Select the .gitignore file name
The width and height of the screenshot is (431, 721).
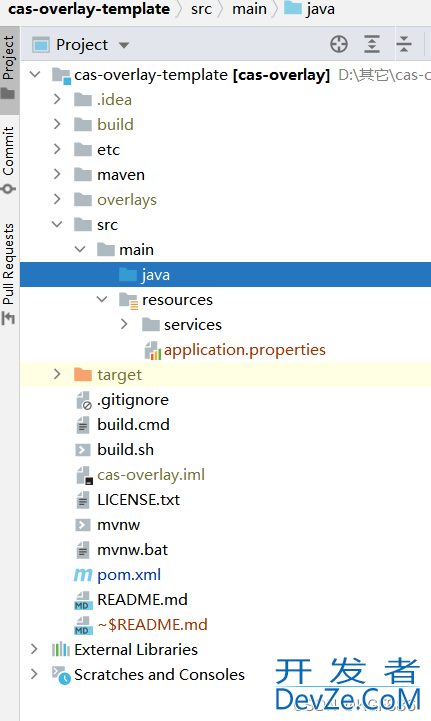[x=133, y=400]
